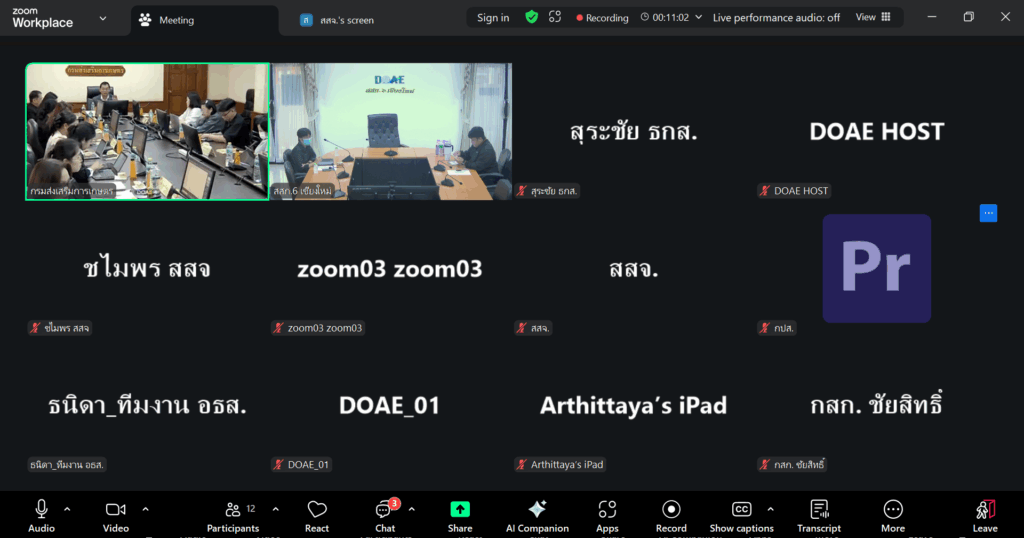1024x538 pixels.
Task: Open the React emoji reactions icon
Action: (x=317, y=510)
